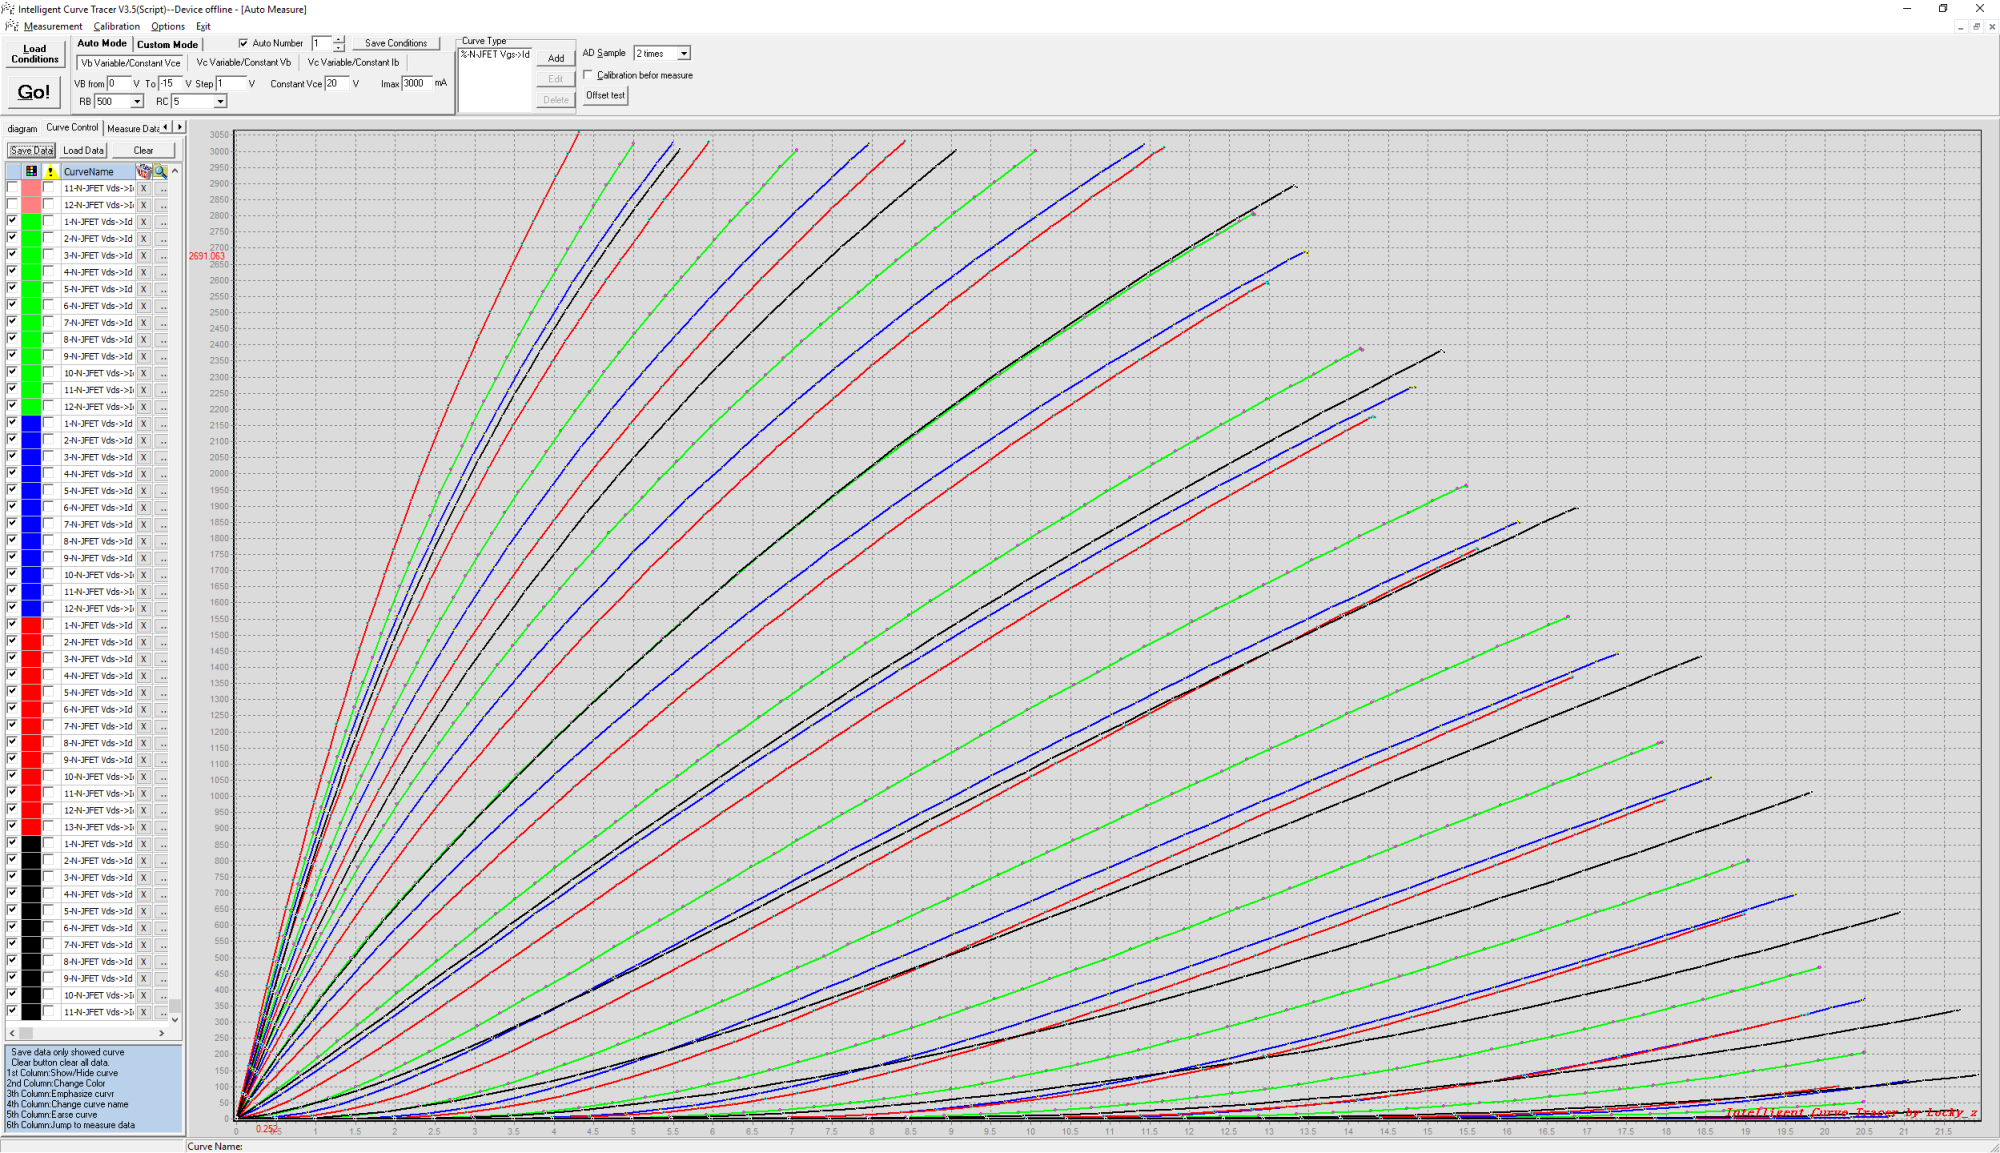This screenshot has width=2000, height=1153.
Task: Open measure data for first 1-N-JFET curve
Action: [x=162, y=222]
